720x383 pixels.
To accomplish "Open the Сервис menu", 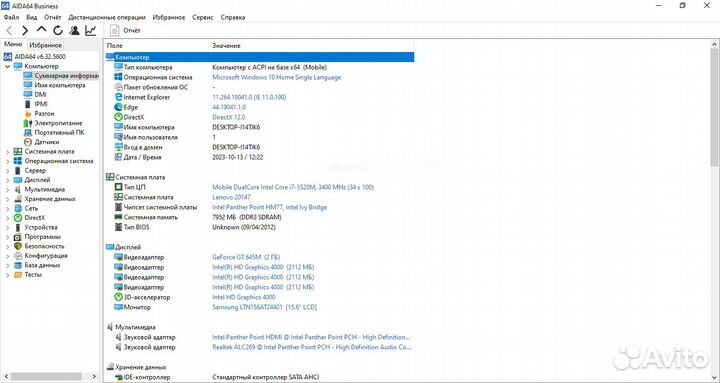I will coord(202,17).
